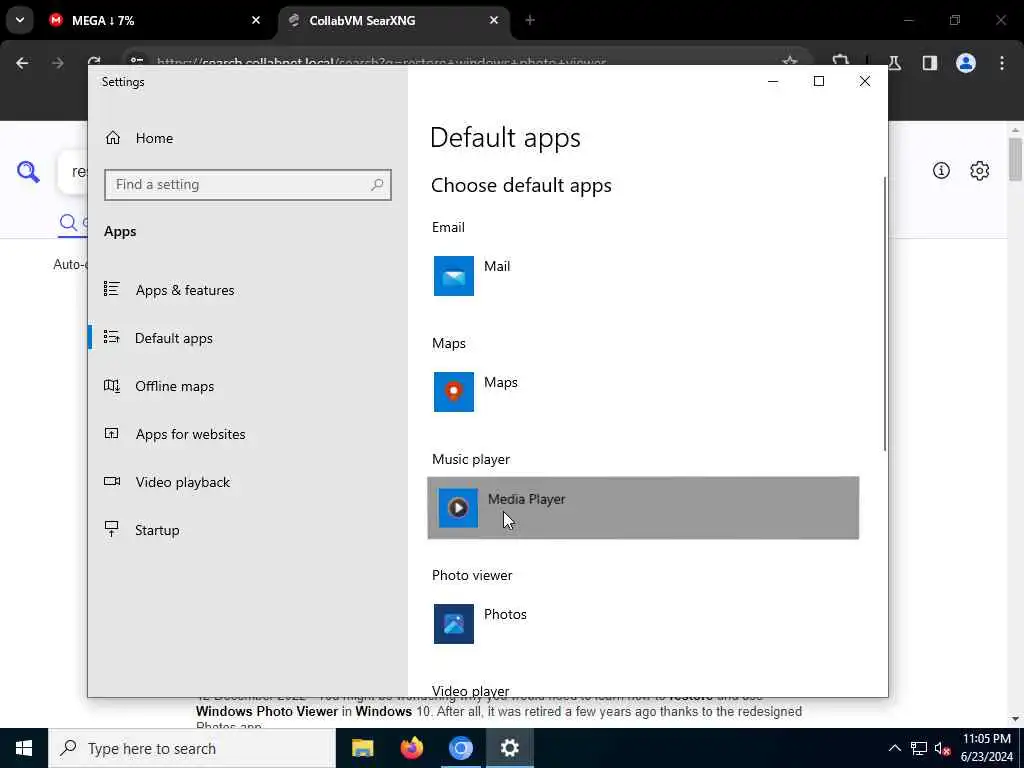Toggle the browser side panel
The width and height of the screenshot is (1024, 768).
pyautogui.click(x=930, y=63)
